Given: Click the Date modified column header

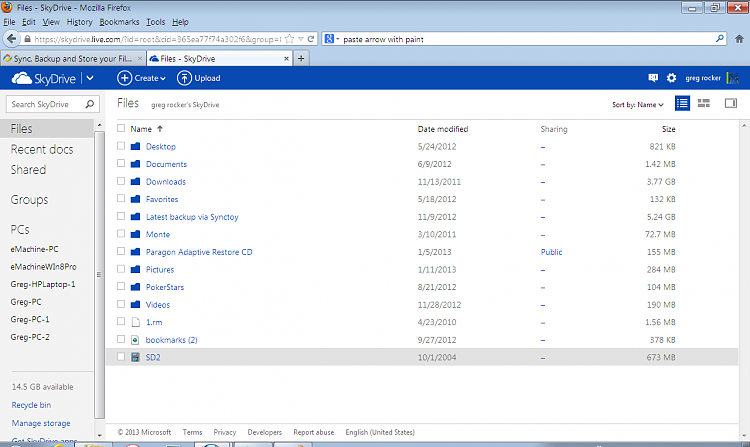Looking at the screenshot, I should coord(442,129).
